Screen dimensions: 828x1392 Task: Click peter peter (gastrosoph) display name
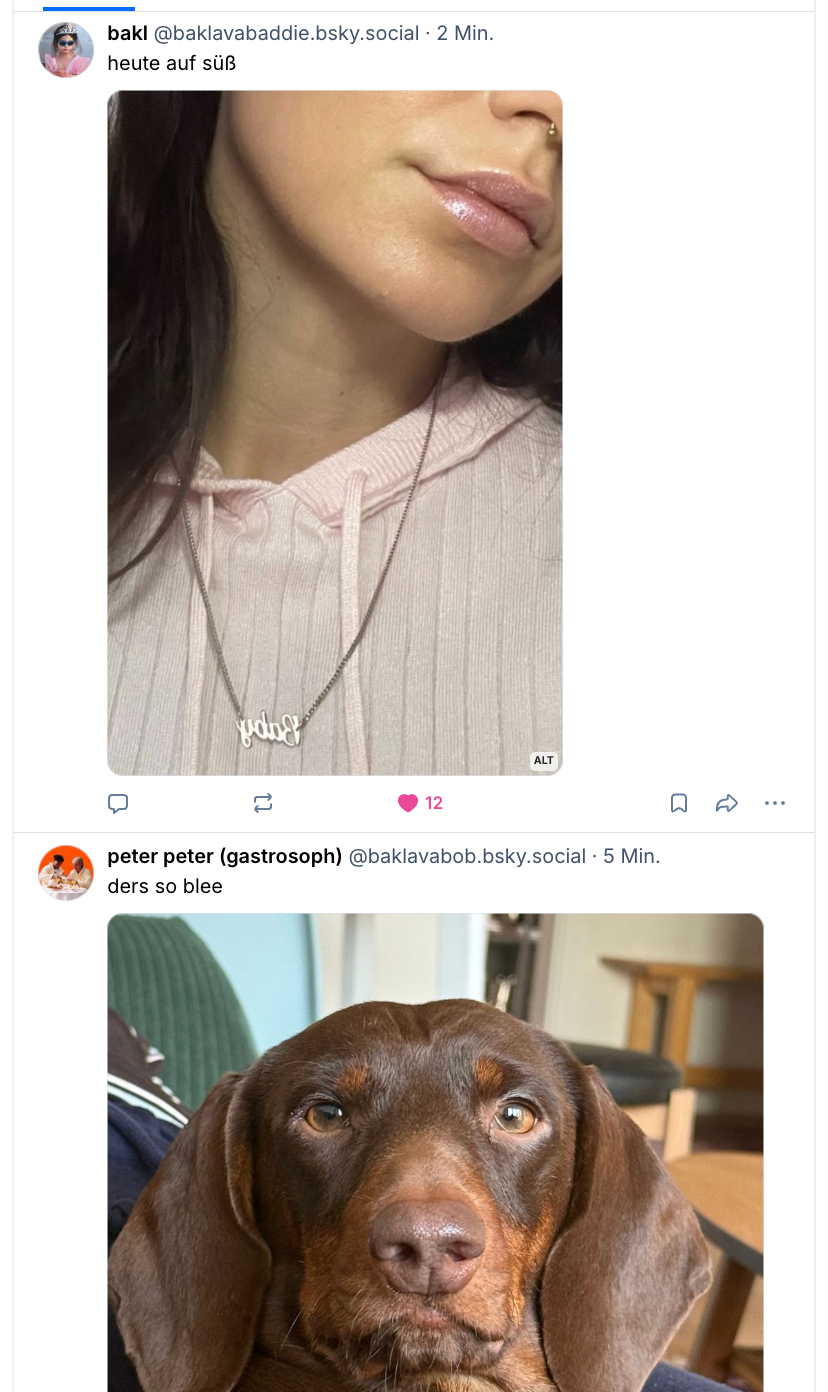coord(224,857)
